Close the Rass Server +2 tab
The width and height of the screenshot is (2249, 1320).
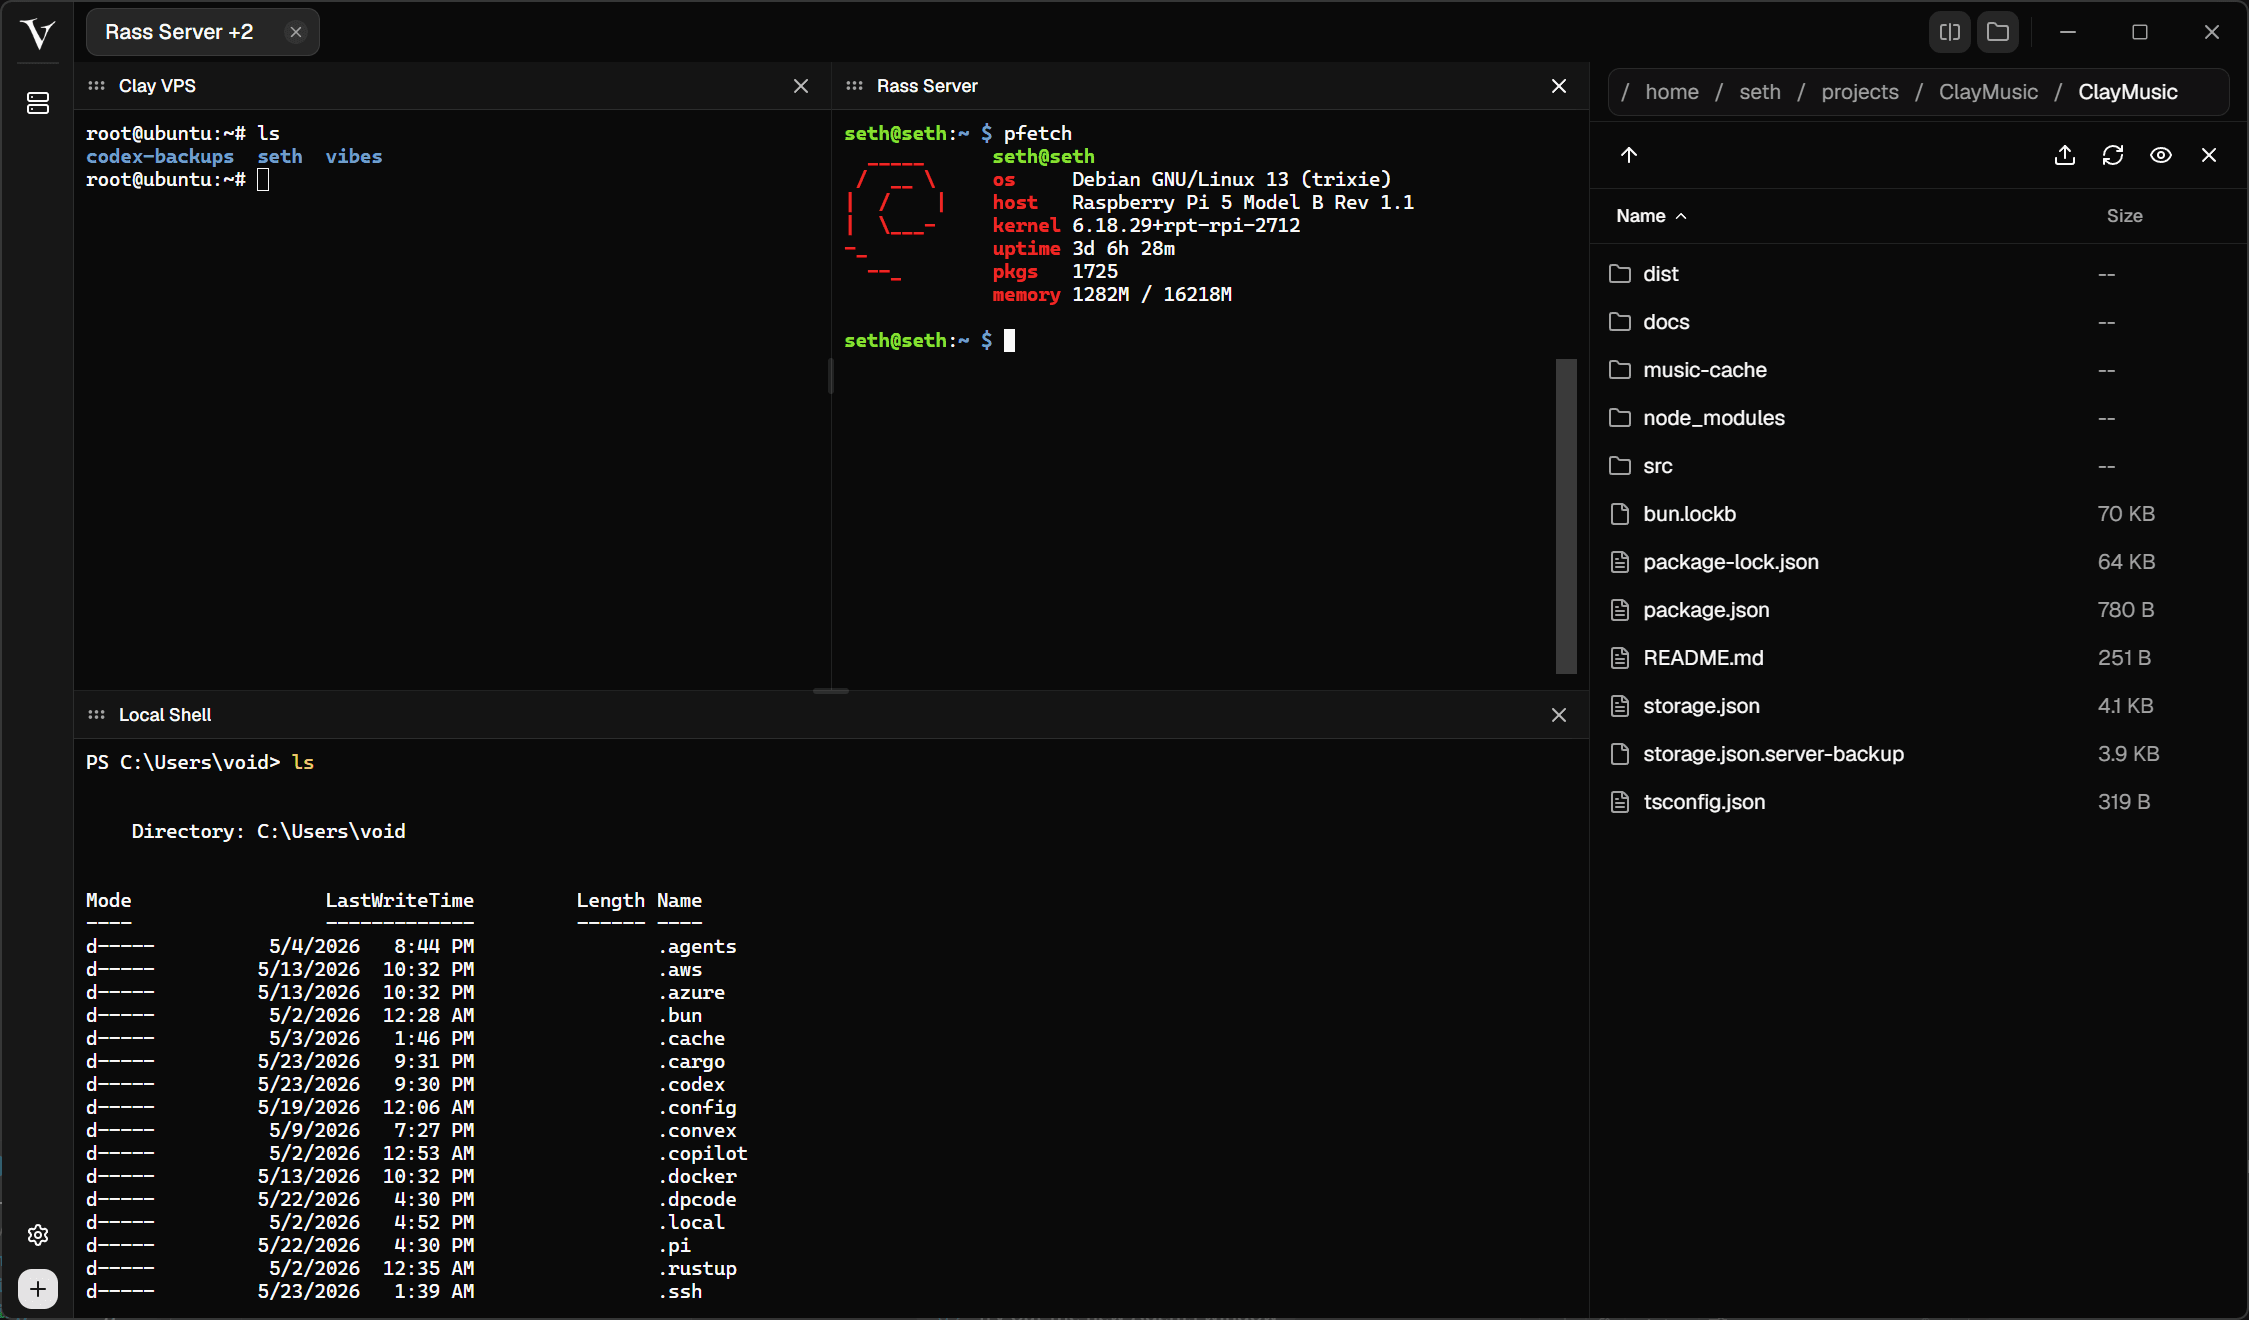296,32
